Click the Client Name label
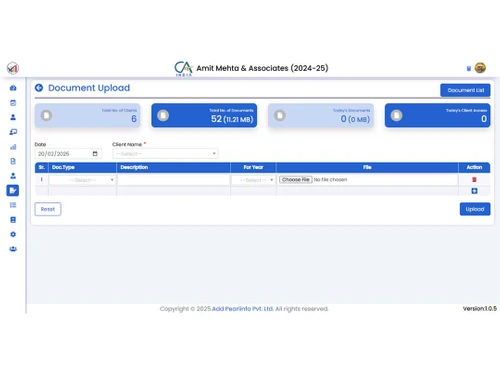Screen dimensions: 500x375 point(127,144)
